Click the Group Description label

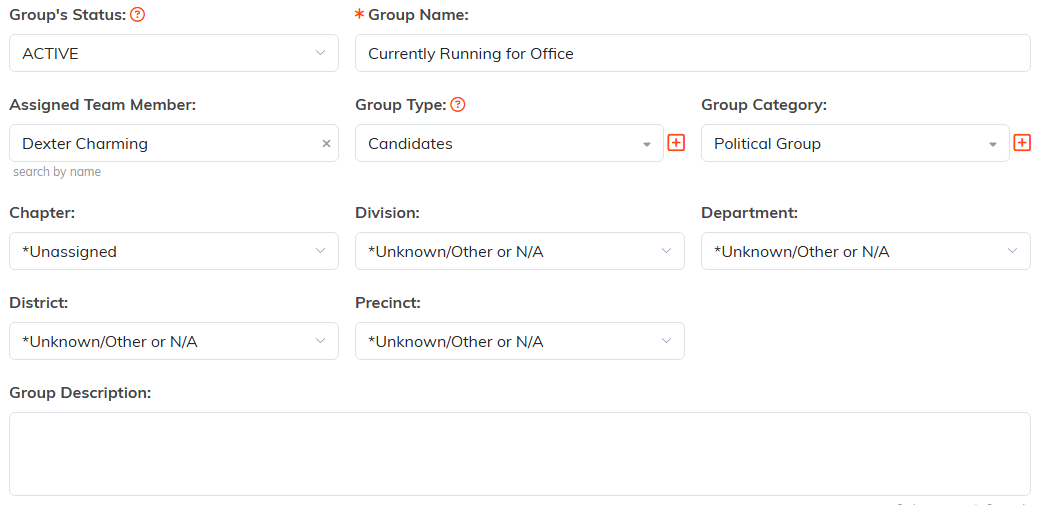(x=80, y=393)
